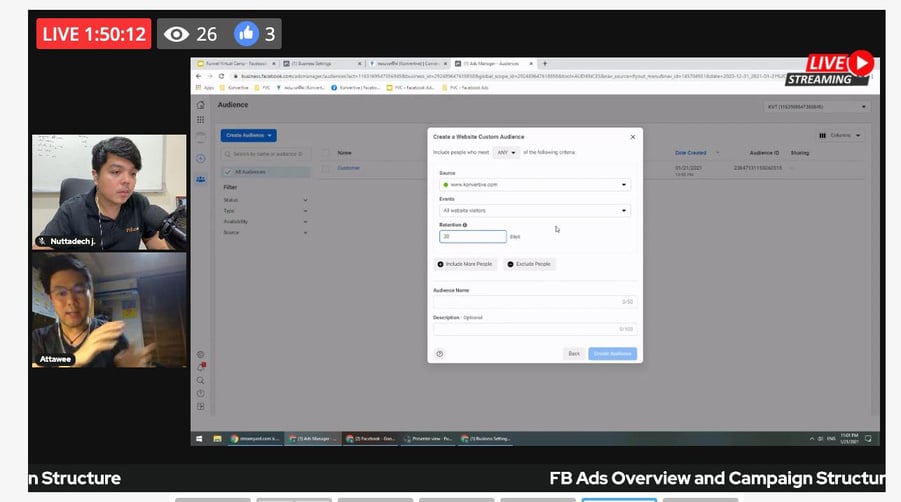Open the all-tools grid icon in sidebar
The width and height of the screenshot is (901, 502).
point(200,122)
